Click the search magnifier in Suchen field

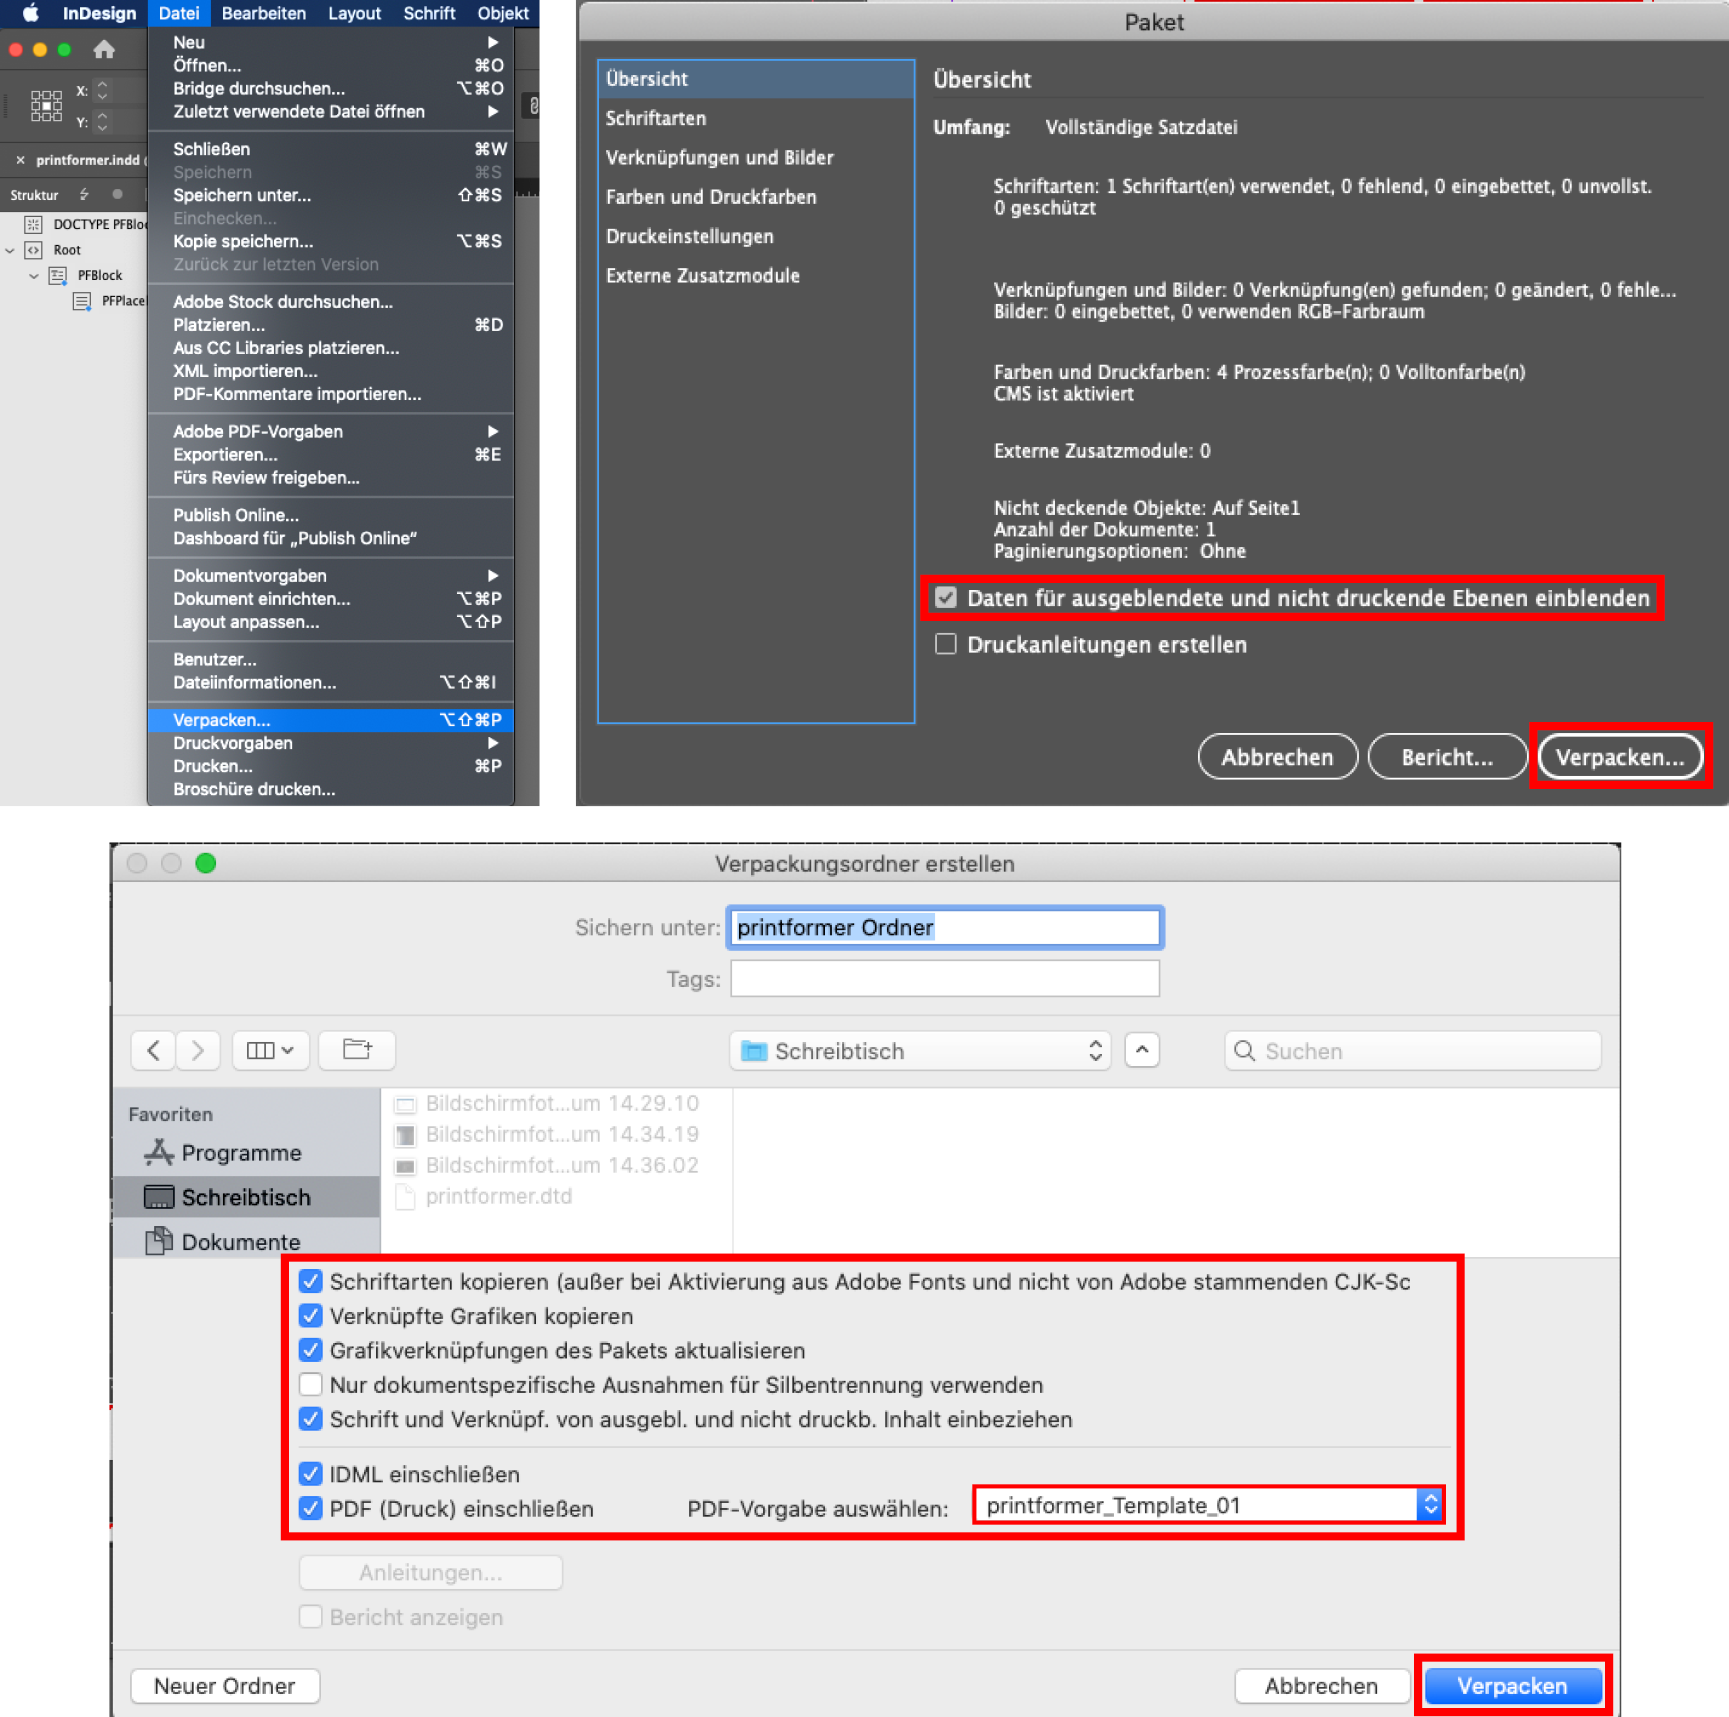(x=1244, y=1051)
